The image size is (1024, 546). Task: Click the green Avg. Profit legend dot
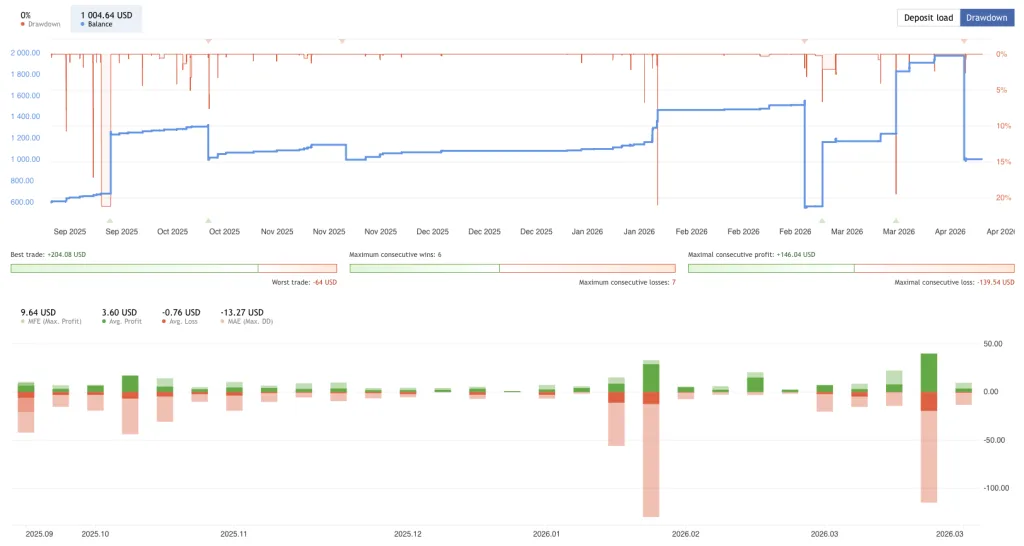[105, 324]
